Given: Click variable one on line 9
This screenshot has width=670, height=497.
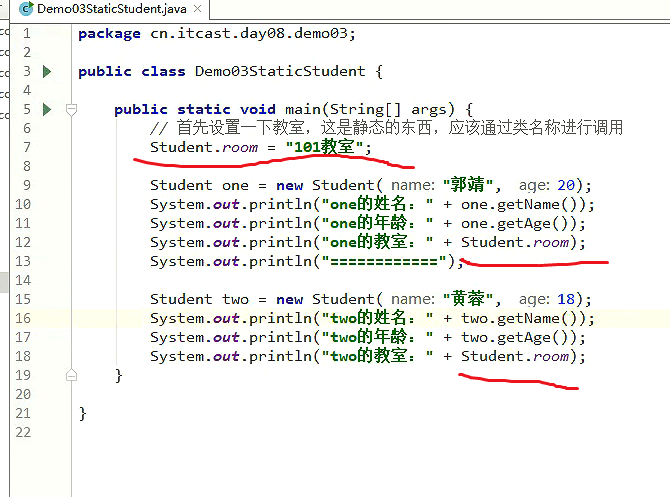Looking at the screenshot, I should tap(235, 185).
